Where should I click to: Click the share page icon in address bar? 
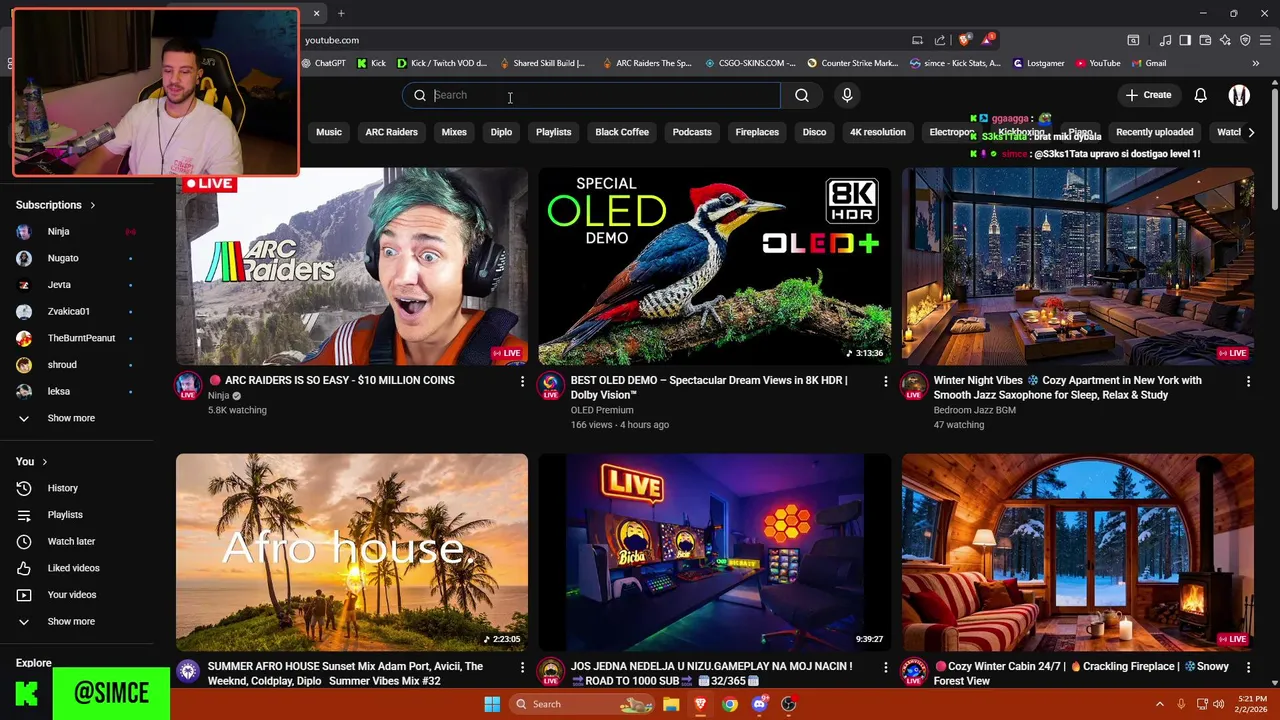tap(940, 40)
